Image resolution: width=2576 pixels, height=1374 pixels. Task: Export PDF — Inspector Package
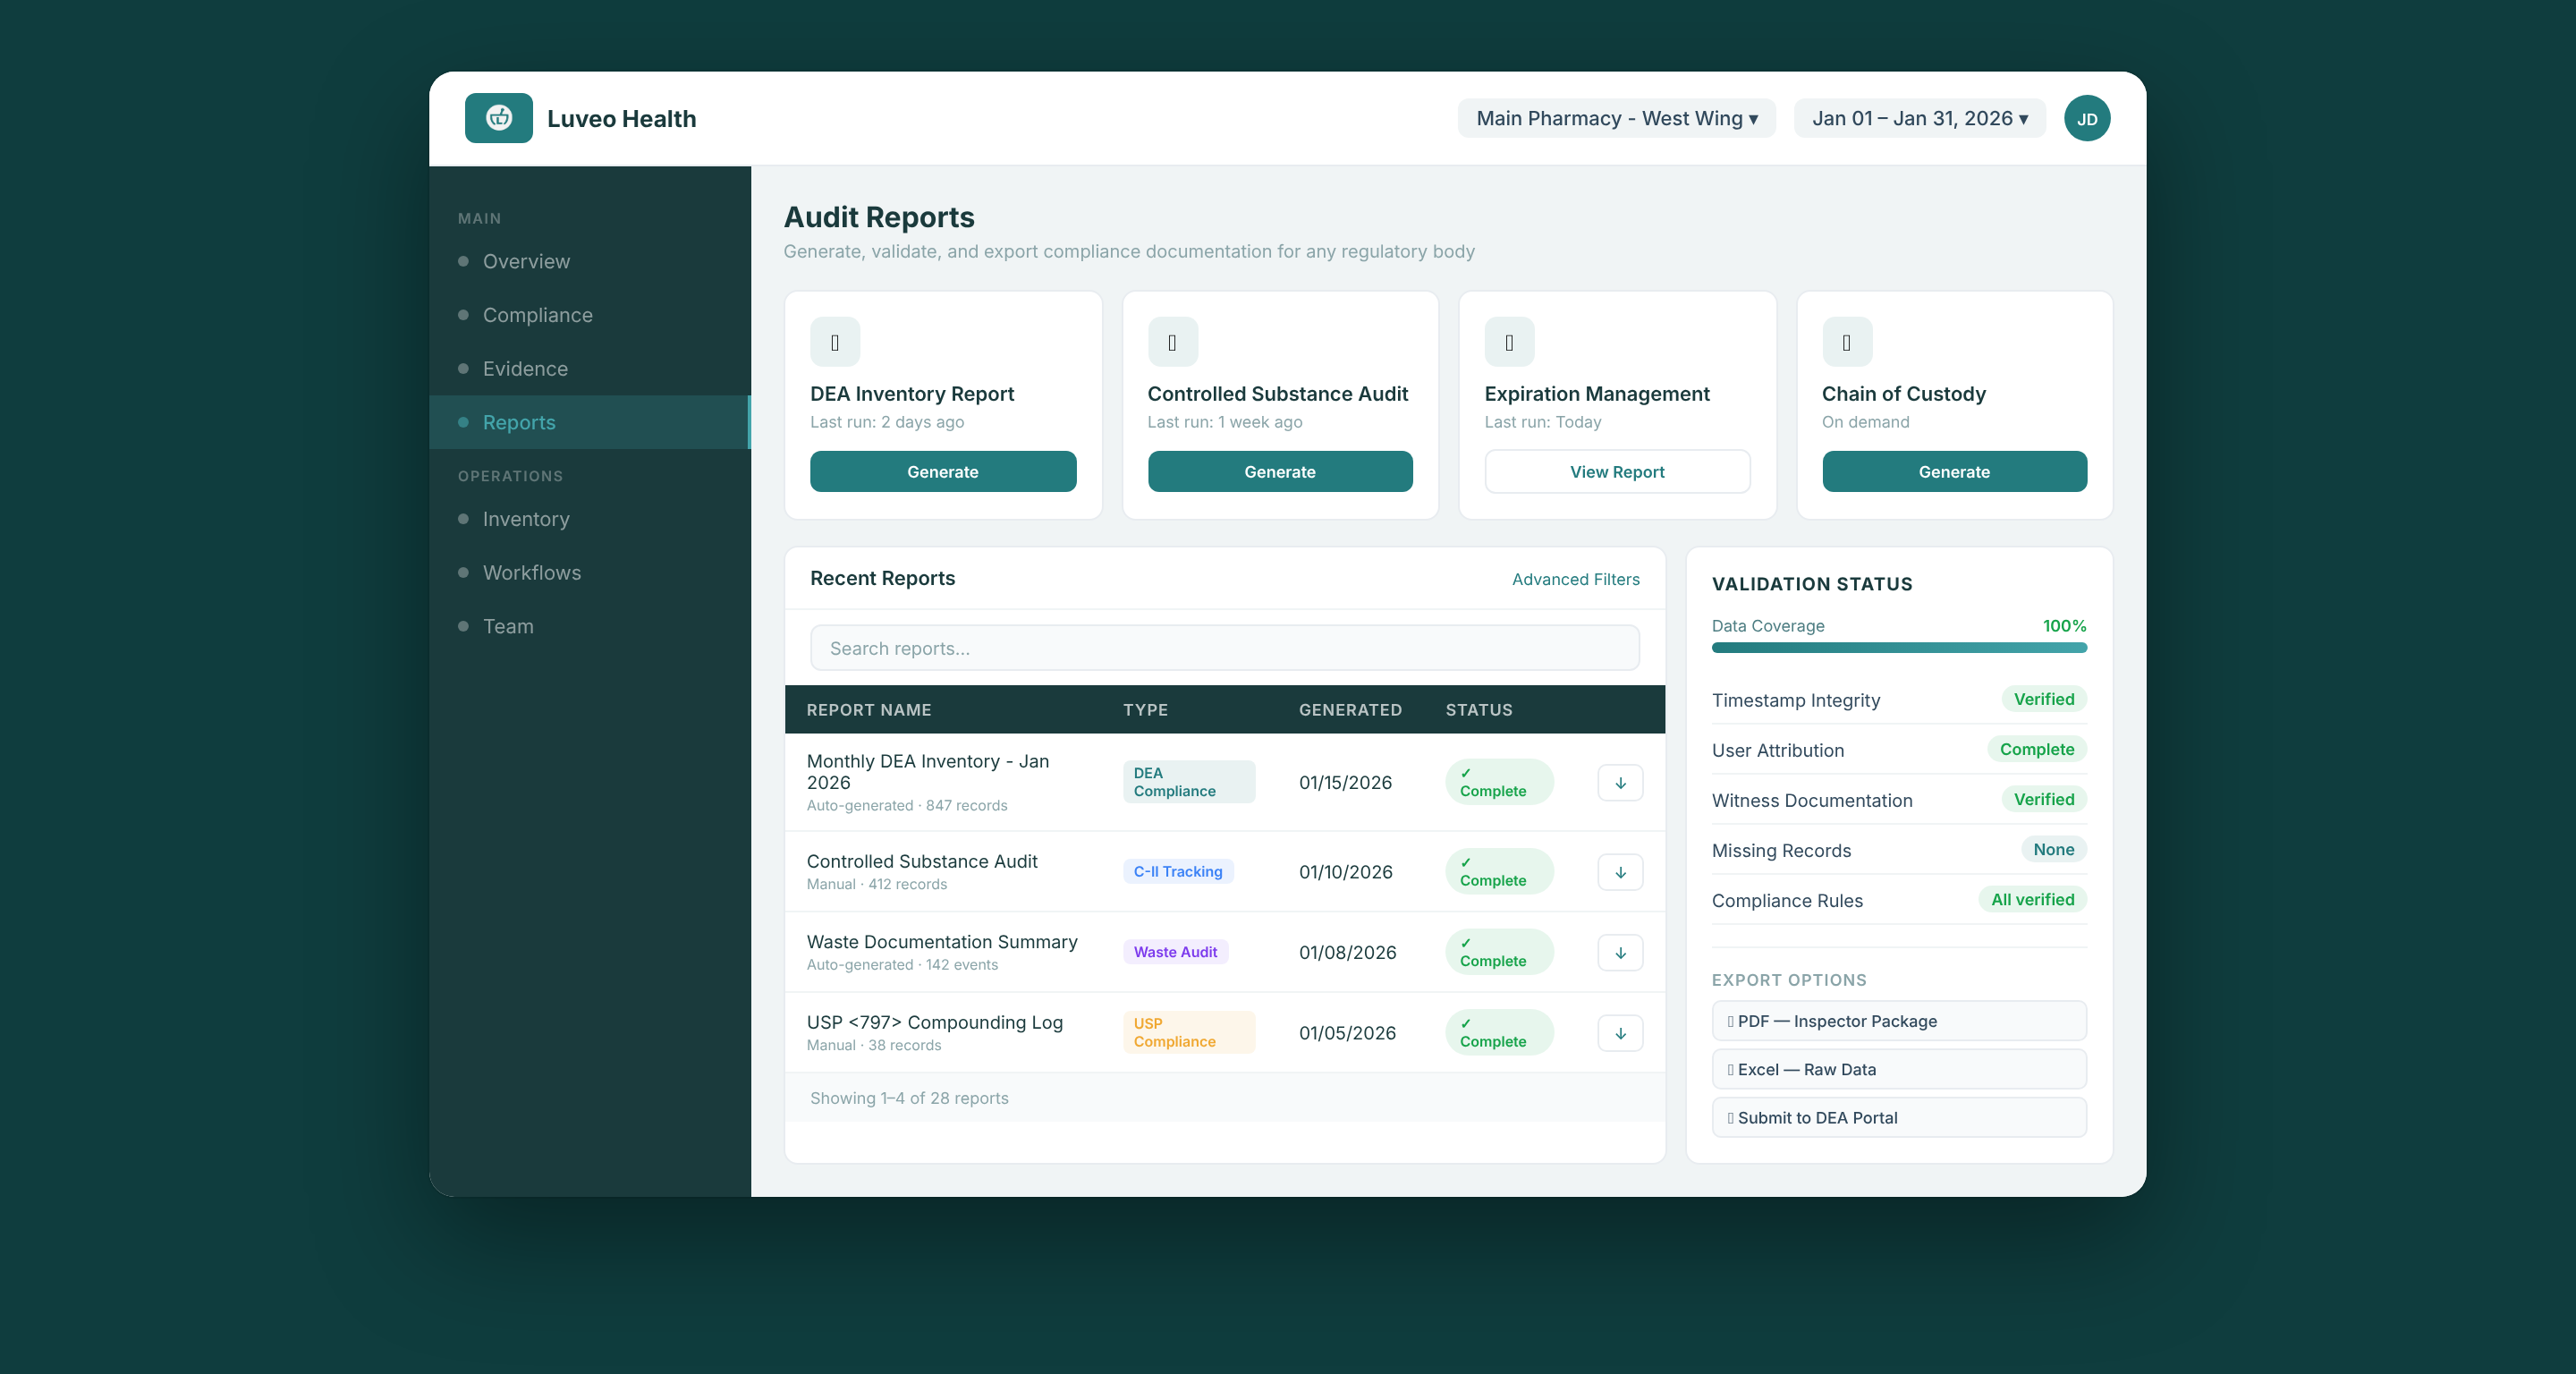point(1899,1021)
